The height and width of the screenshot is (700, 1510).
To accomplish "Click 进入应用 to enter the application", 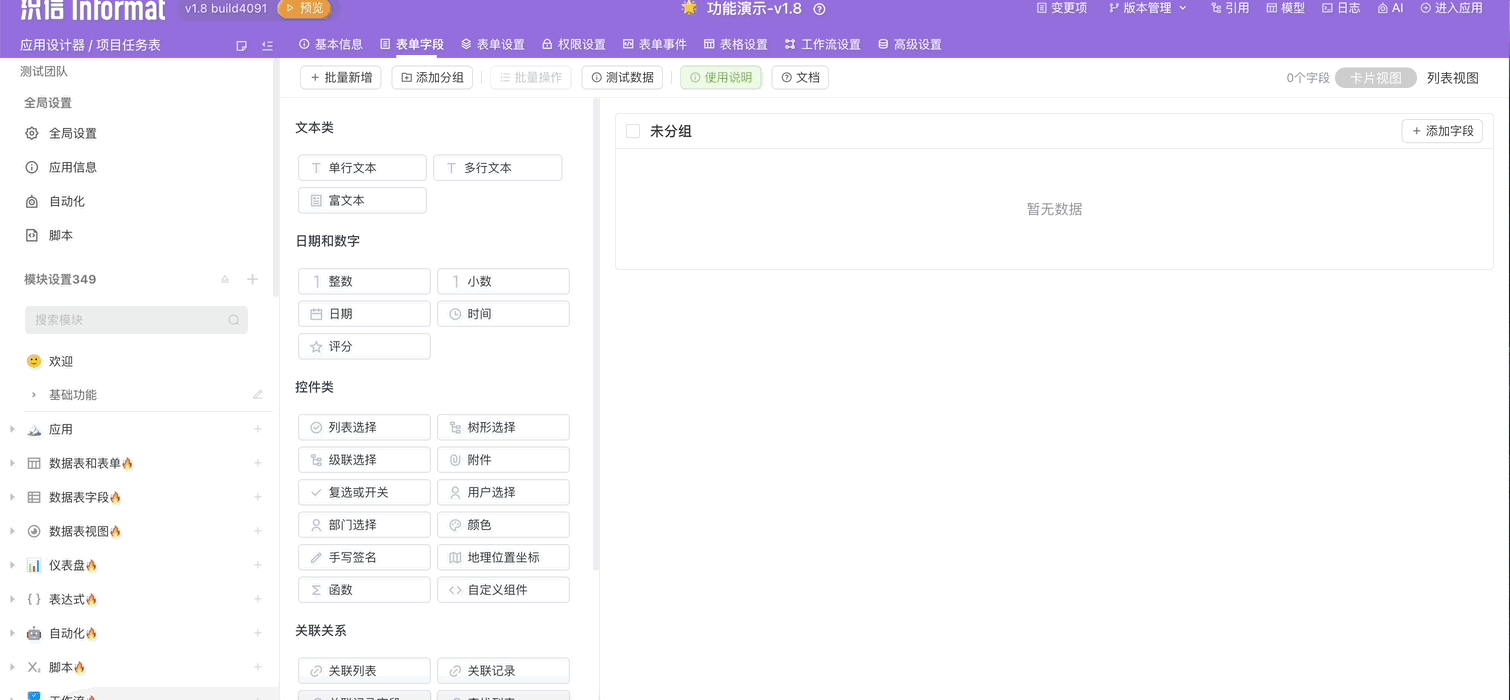I will (1450, 10).
